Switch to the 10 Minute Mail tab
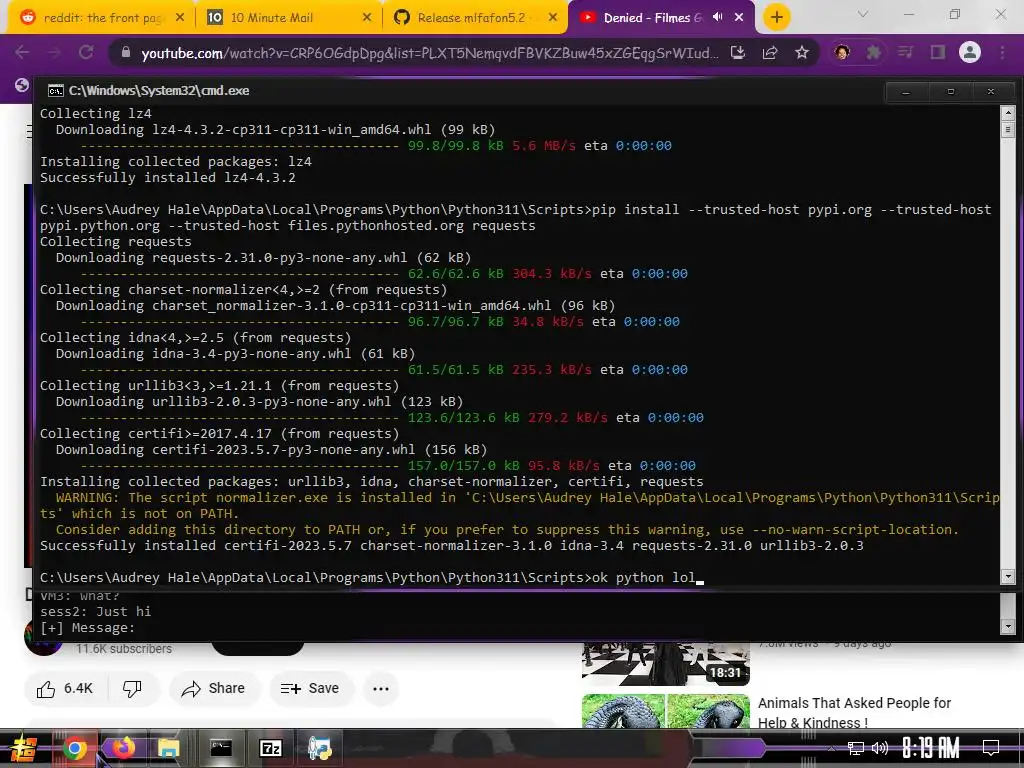 pos(287,18)
